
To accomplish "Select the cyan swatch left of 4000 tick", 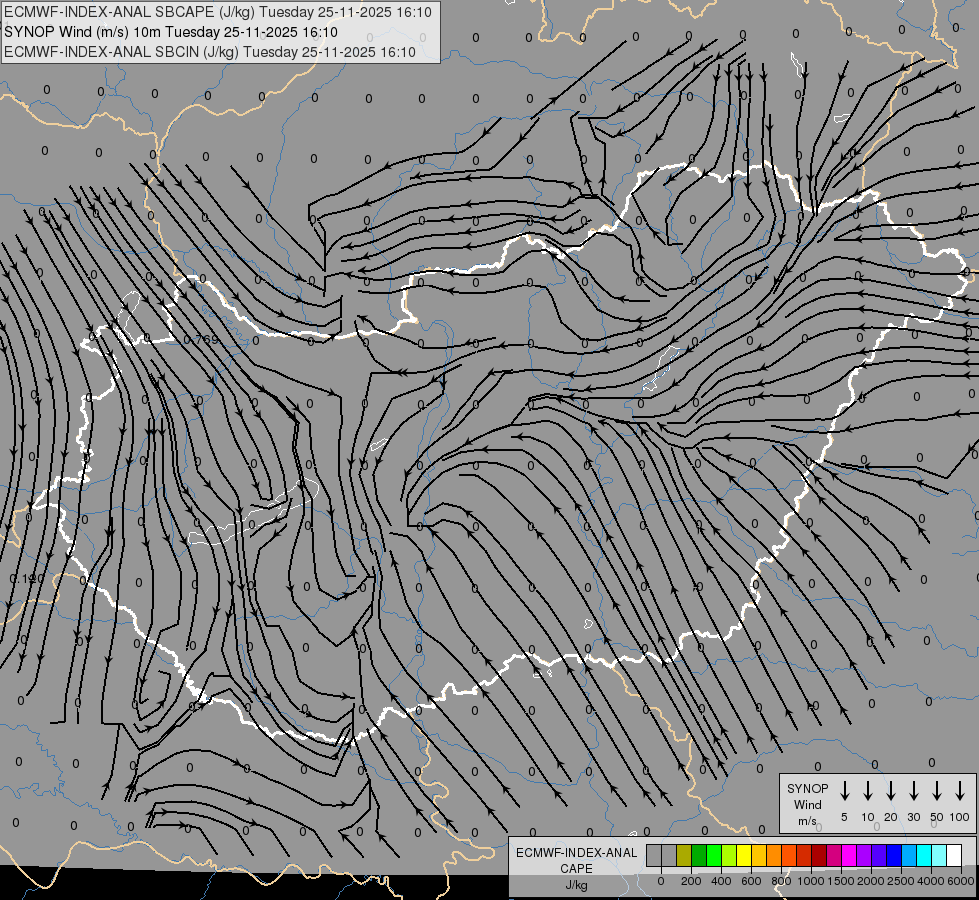I will tap(923, 855).
